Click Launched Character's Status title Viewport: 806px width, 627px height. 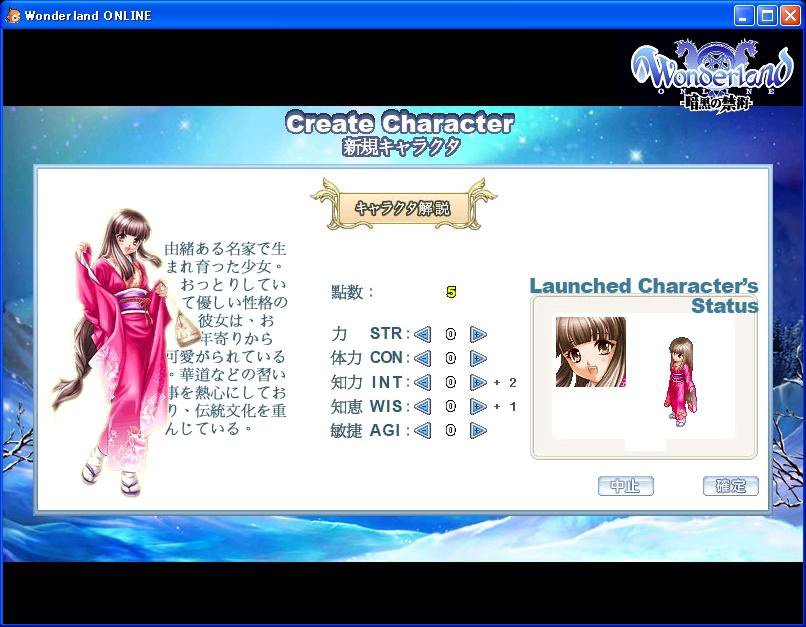(x=644, y=296)
